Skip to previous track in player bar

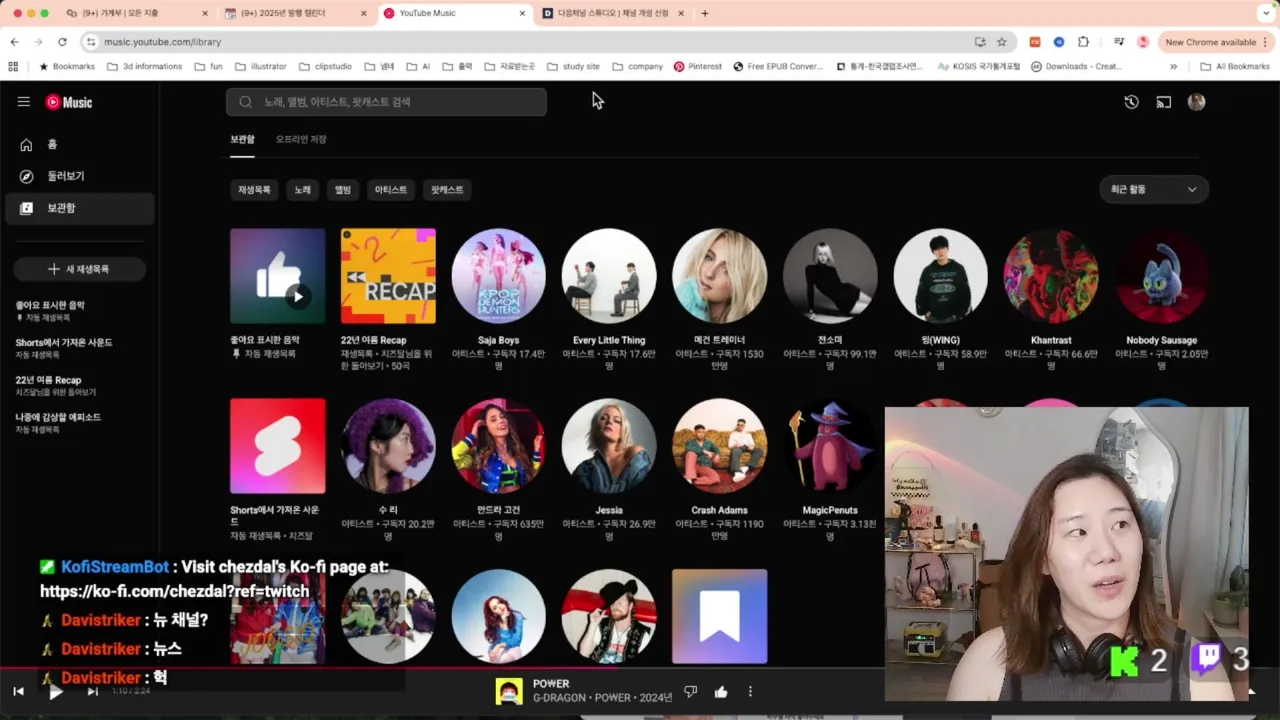point(18,691)
